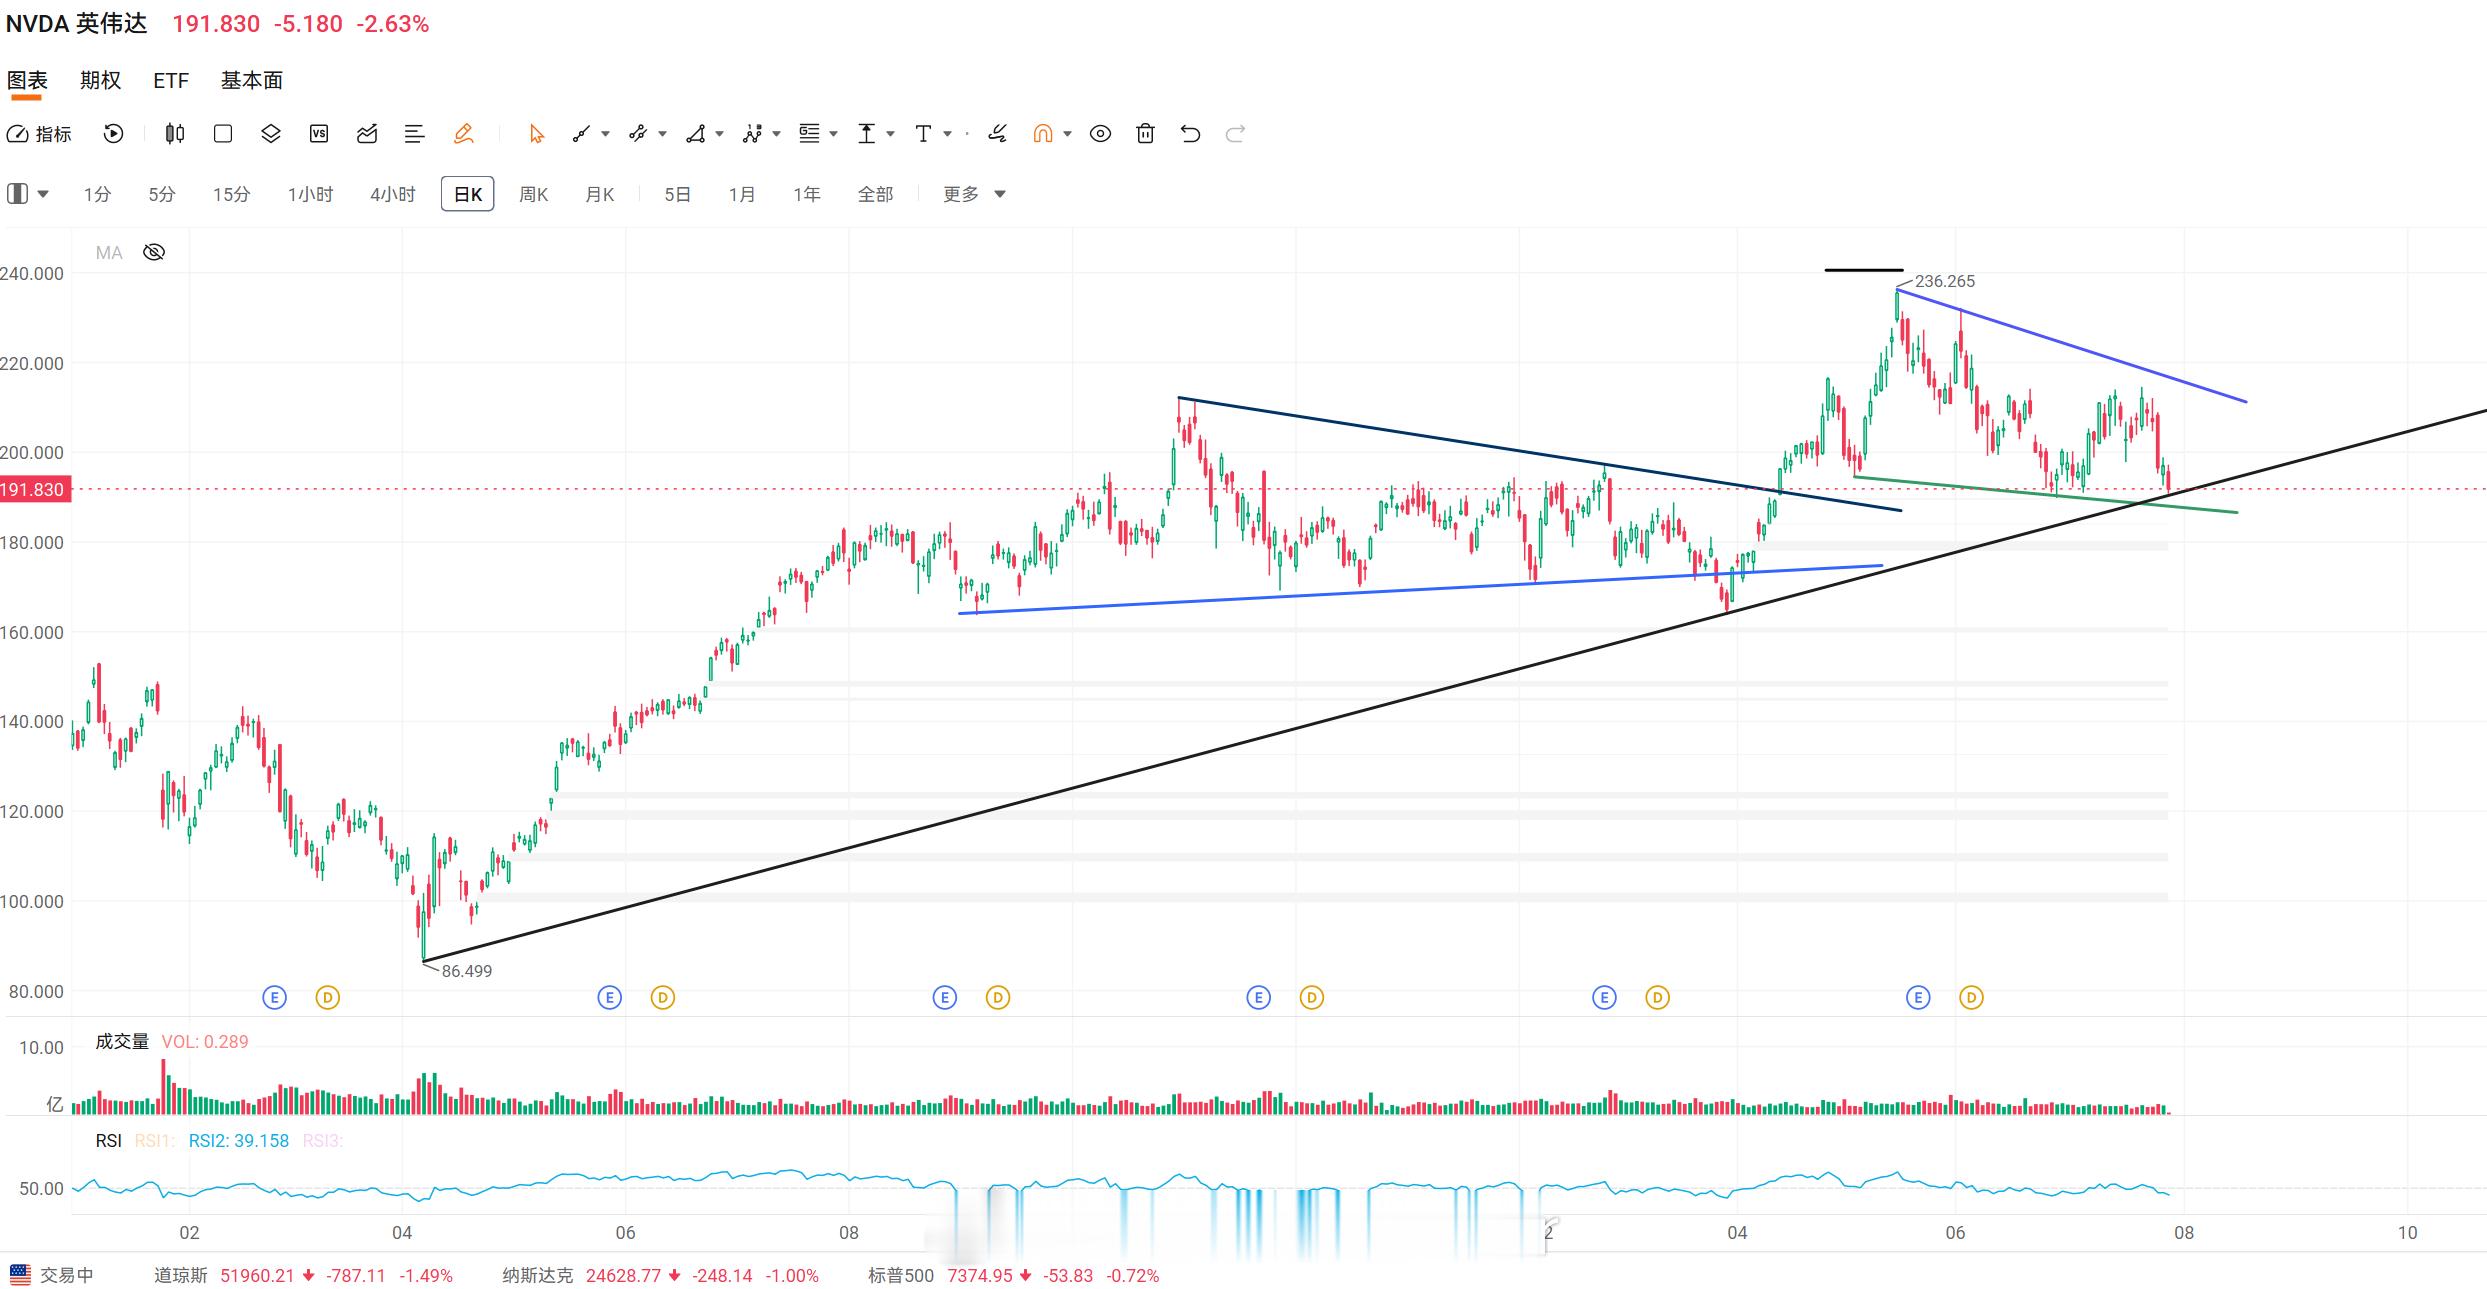Click the 标普500 7374.95 index quote
The image size is (2487, 1289).
click(x=1013, y=1276)
